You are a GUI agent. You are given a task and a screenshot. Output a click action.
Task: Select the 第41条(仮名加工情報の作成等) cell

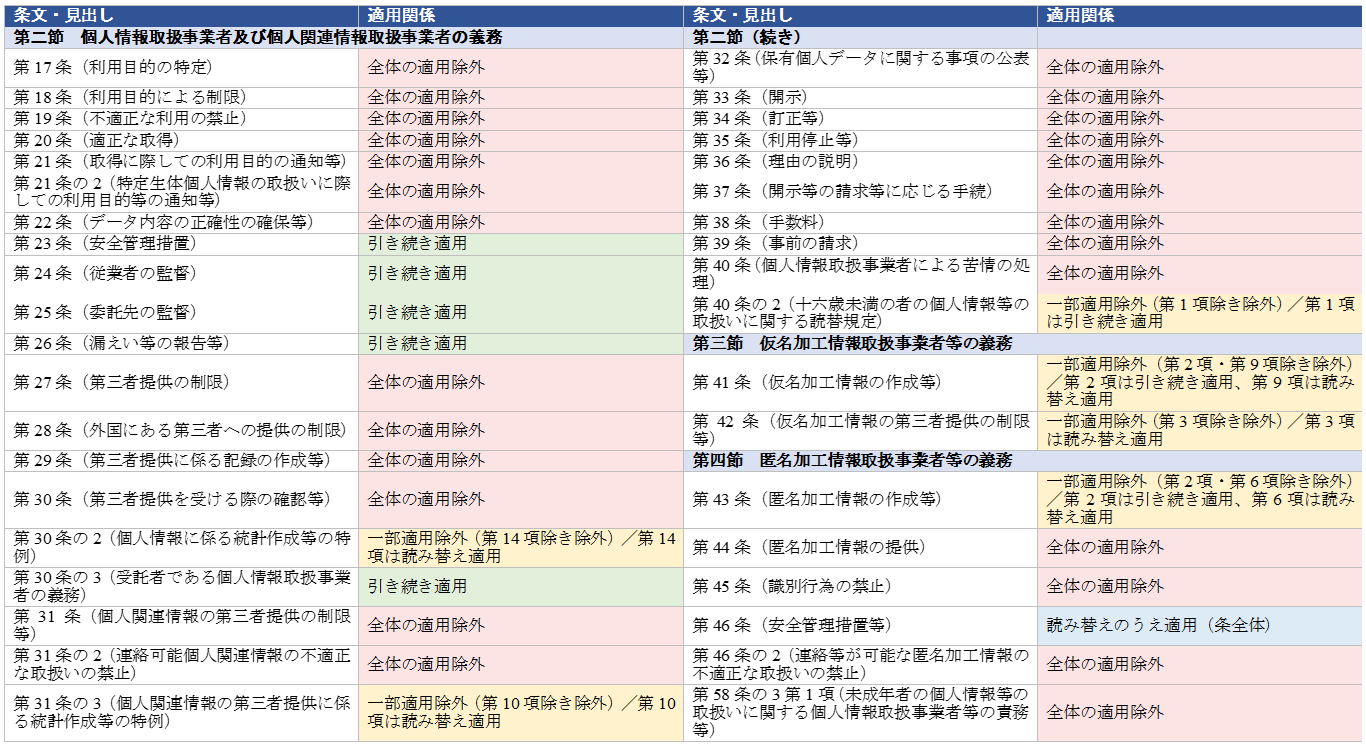pos(861,383)
